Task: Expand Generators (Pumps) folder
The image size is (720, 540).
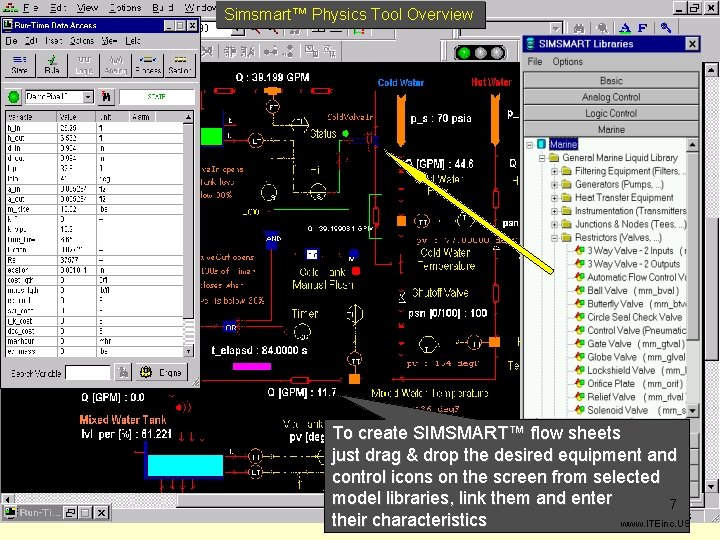Action: click(555, 185)
